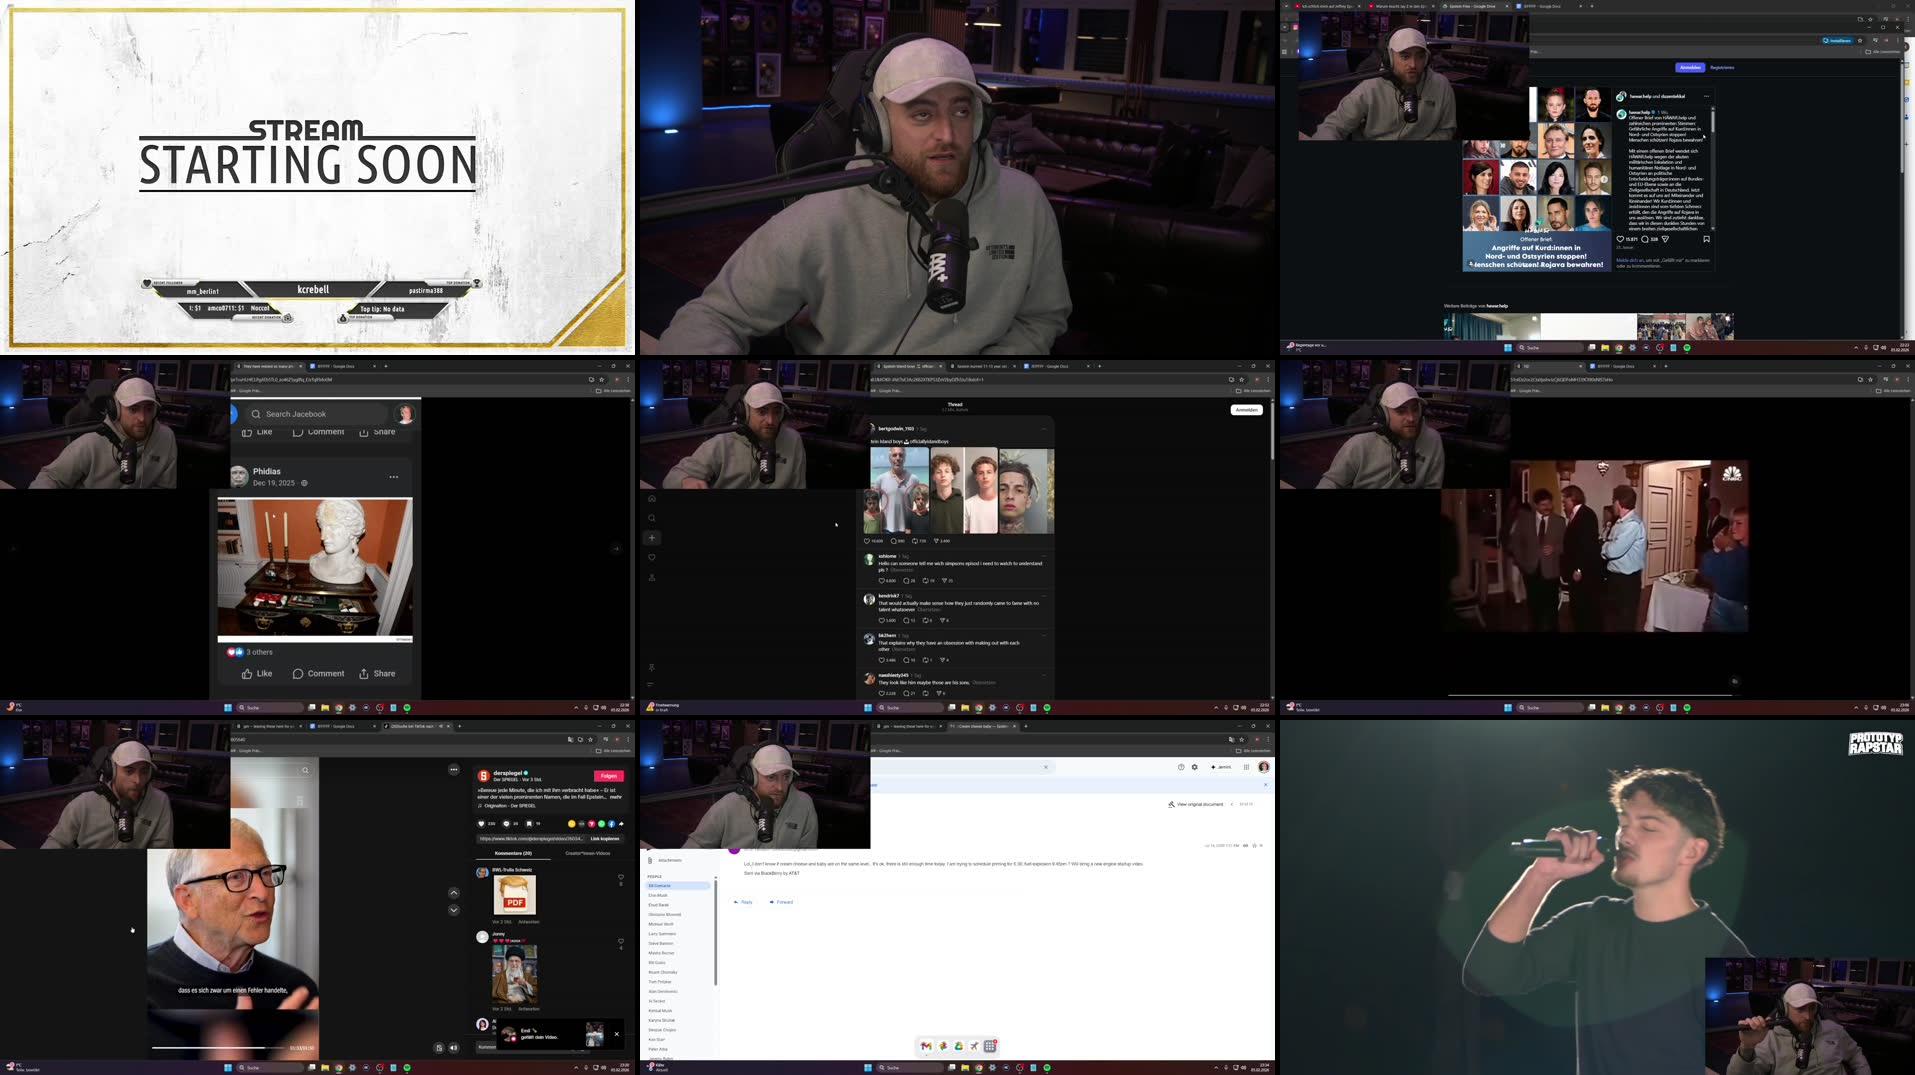Click the notifications heart in the Threads sidebar

[x=652, y=557]
